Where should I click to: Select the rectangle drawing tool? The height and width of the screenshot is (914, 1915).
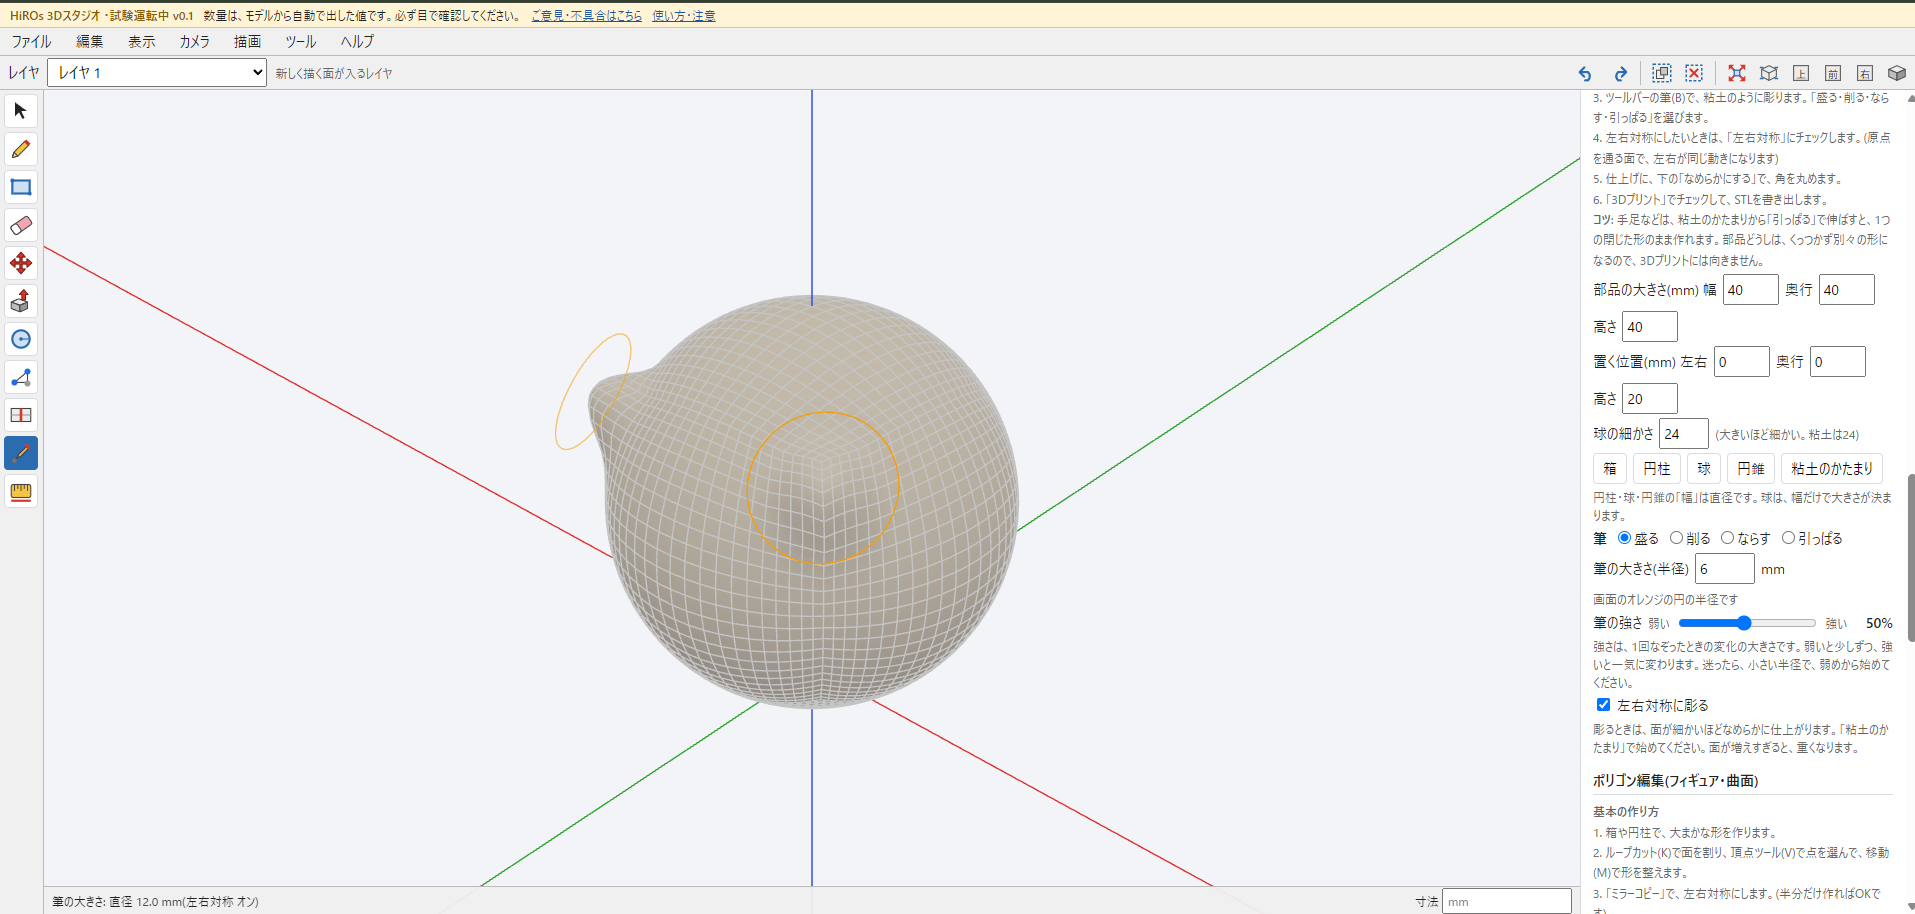[x=21, y=187]
